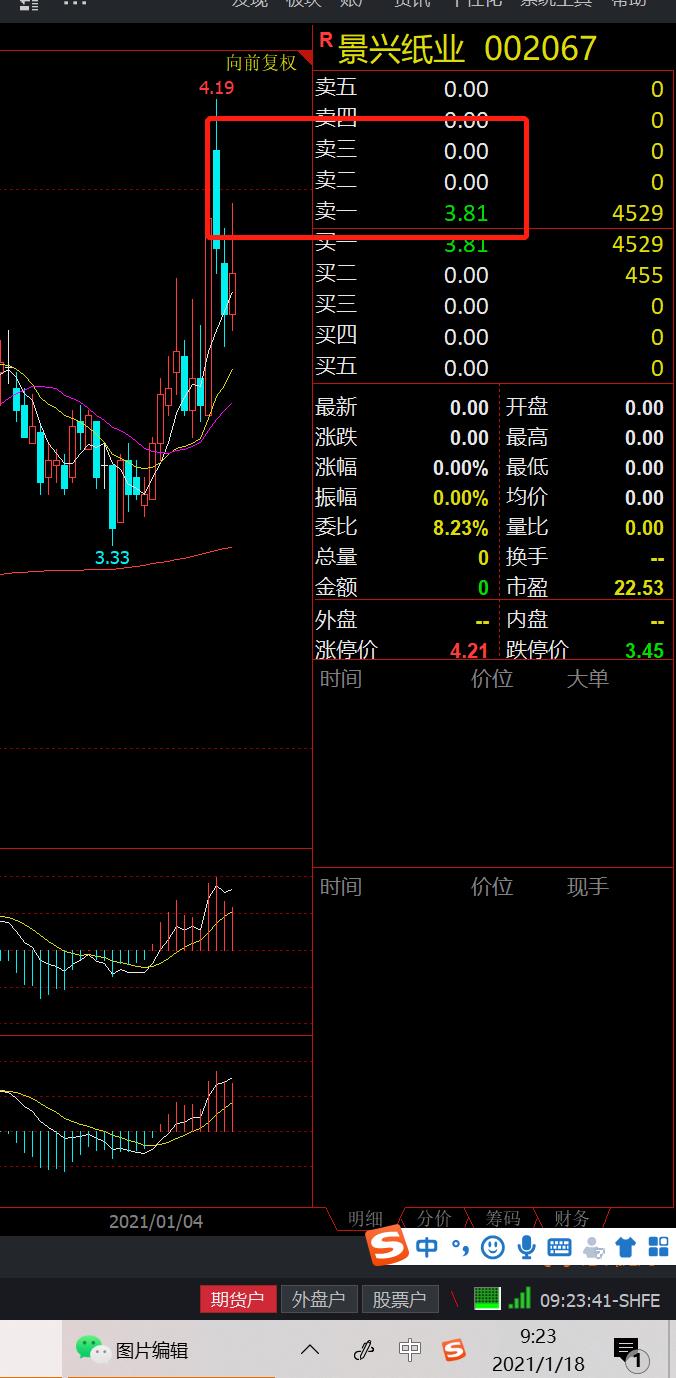Viewport: 676px width, 1378px height.
Task: Click the date label 2021/01/04 on the chart axis
Action: pyautogui.click(x=156, y=1221)
